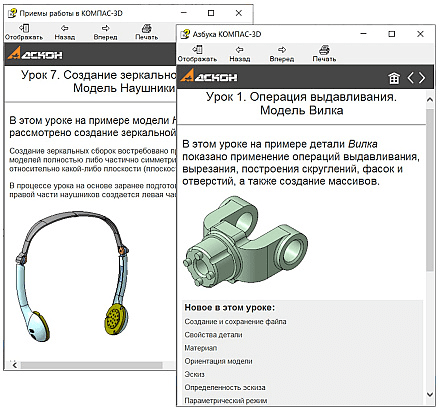Click АСКОН logo in Приемы работы window
The height and width of the screenshot is (411, 440).
click(35, 54)
